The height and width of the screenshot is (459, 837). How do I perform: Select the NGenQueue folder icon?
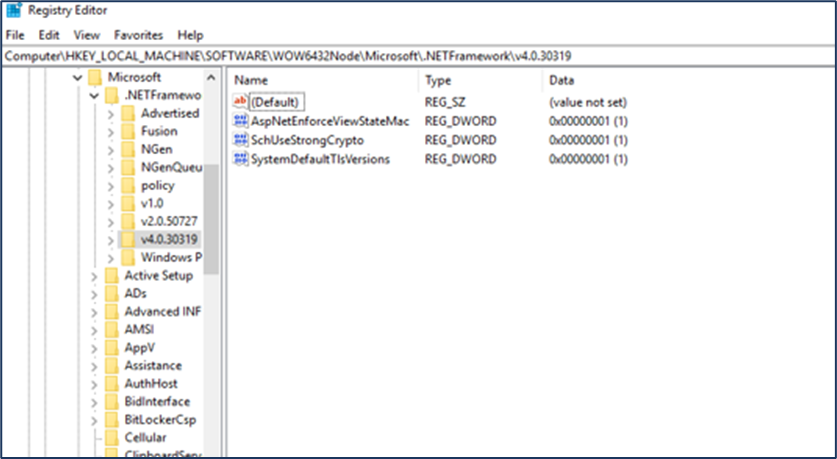pos(128,168)
